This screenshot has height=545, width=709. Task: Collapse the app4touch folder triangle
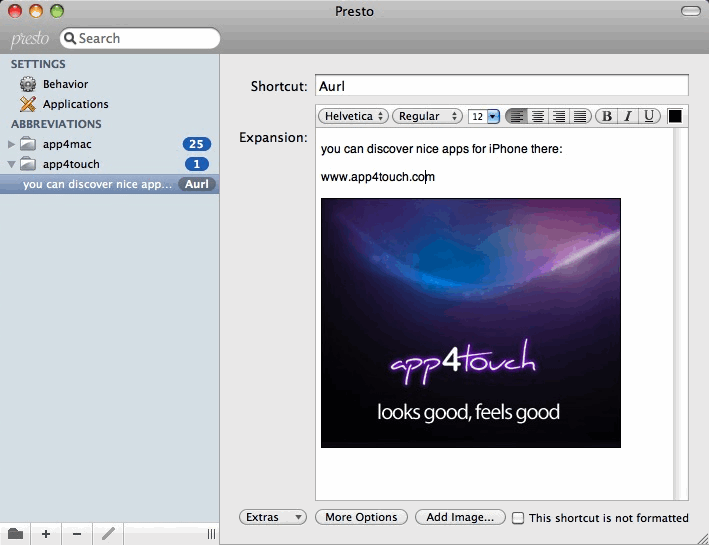pyautogui.click(x=11, y=164)
